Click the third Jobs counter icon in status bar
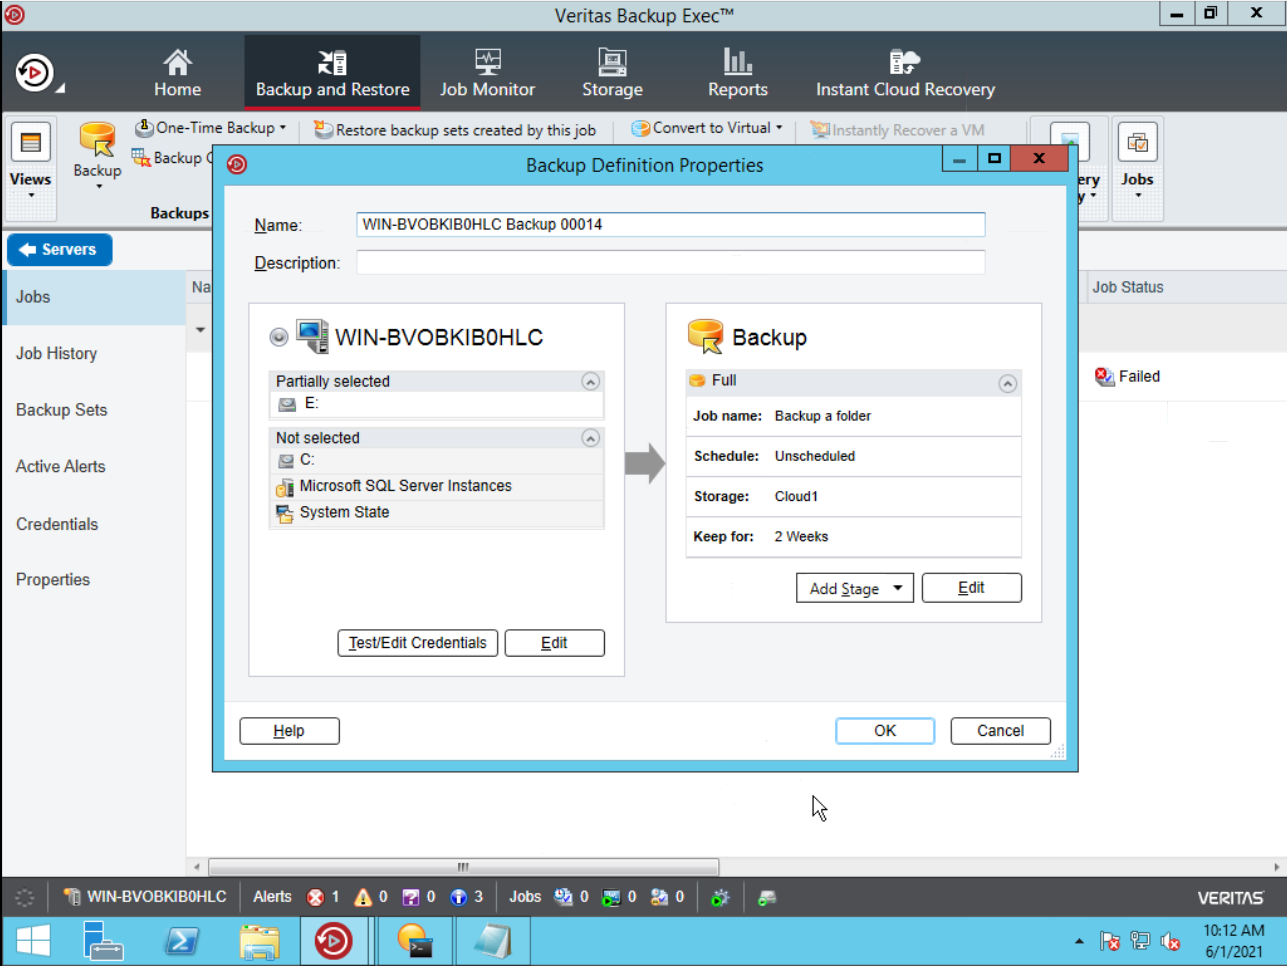Viewport: 1287px width, 966px height. point(659,897)
